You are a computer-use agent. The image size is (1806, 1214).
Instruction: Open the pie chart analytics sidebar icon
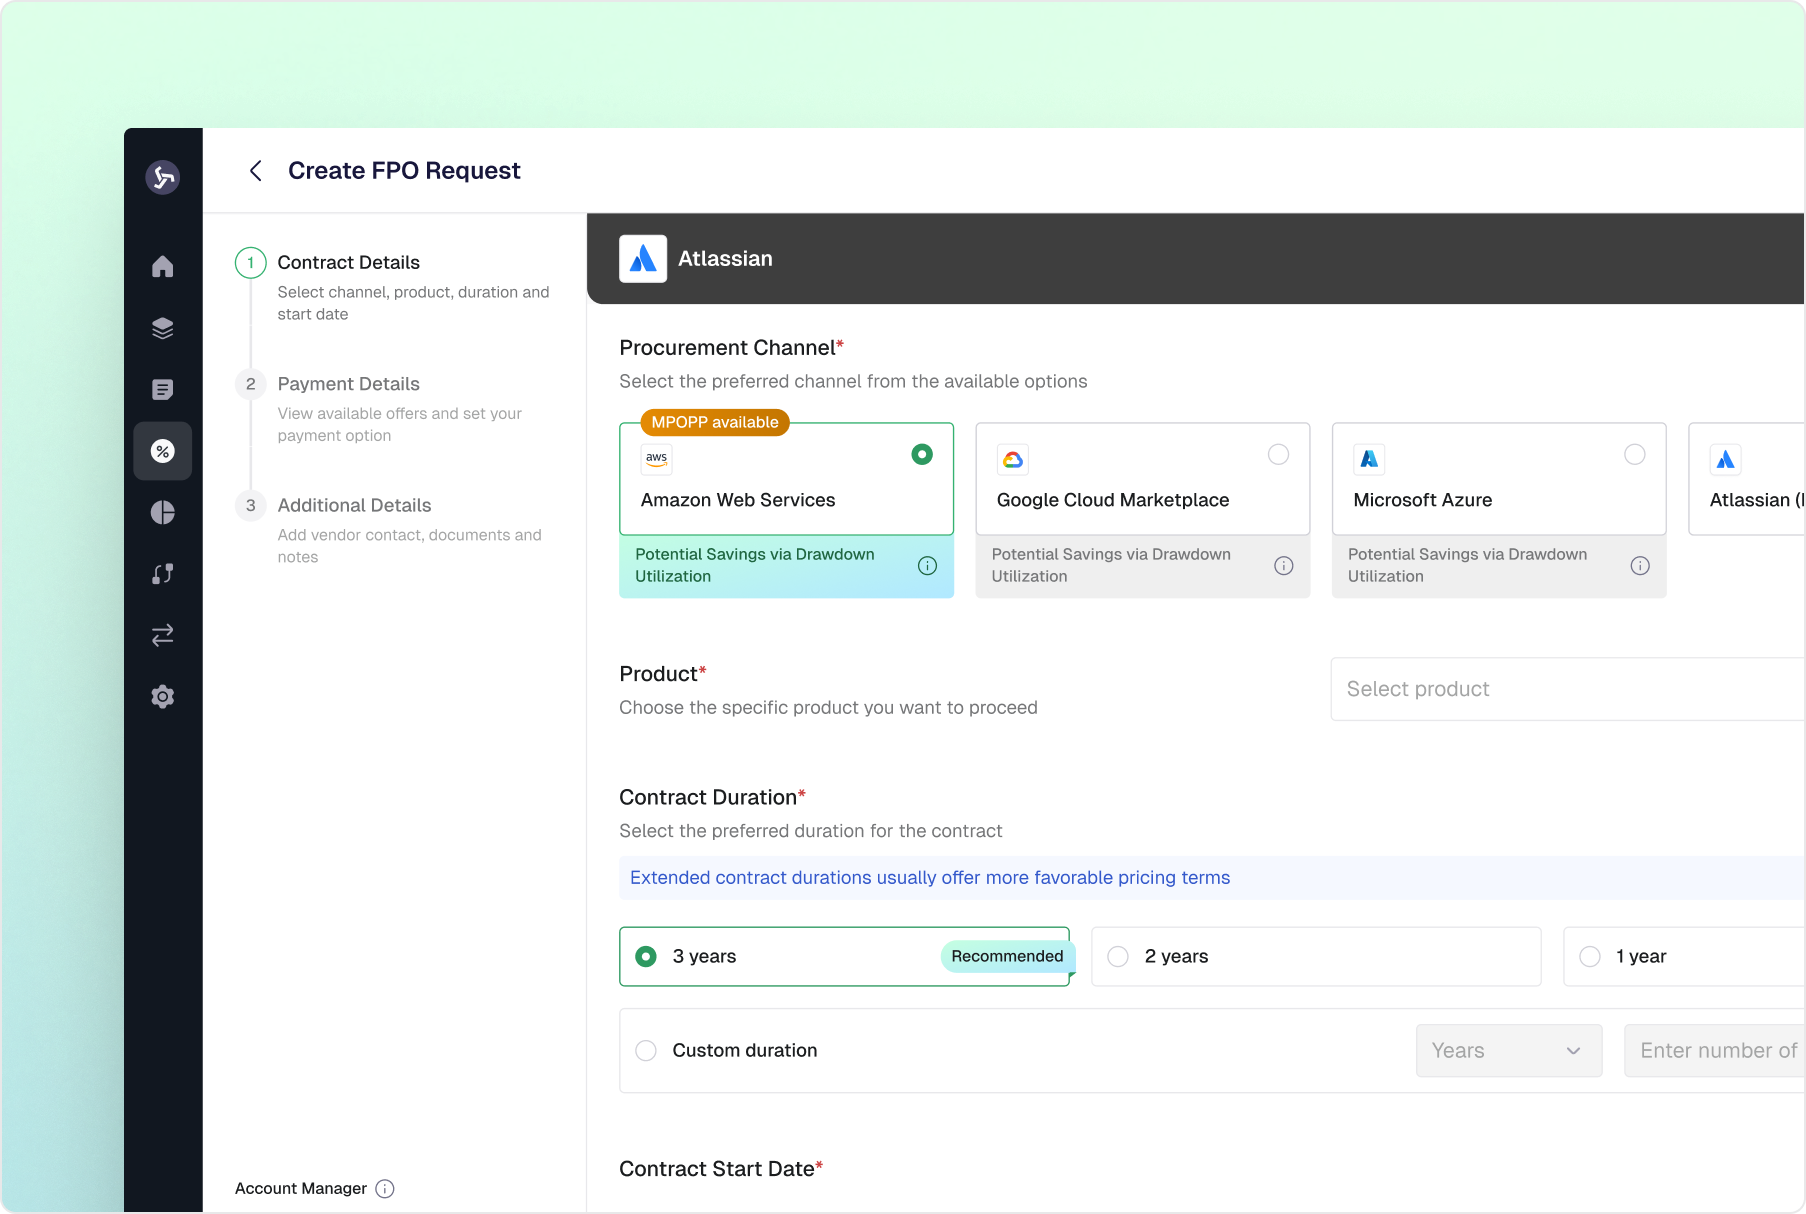[x=163, y=512]
